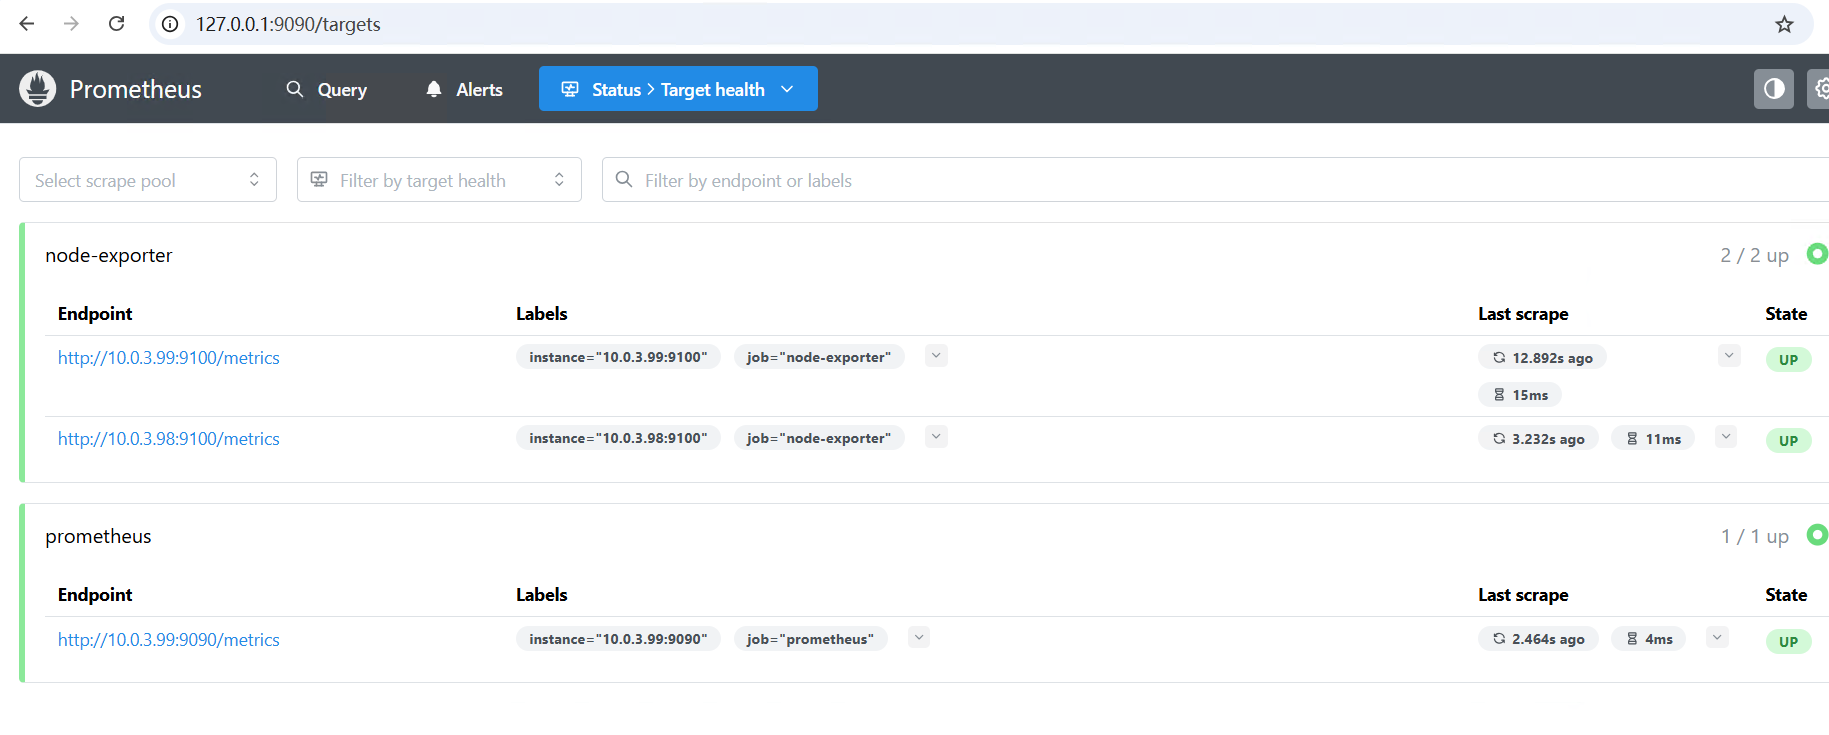
Task: Click the instance="10.0.3.99:9090" label badge
Action: [618, 639]
